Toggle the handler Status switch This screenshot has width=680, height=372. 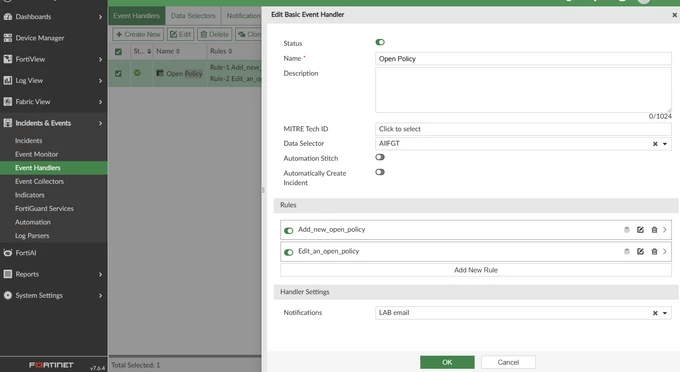(380, 42)
